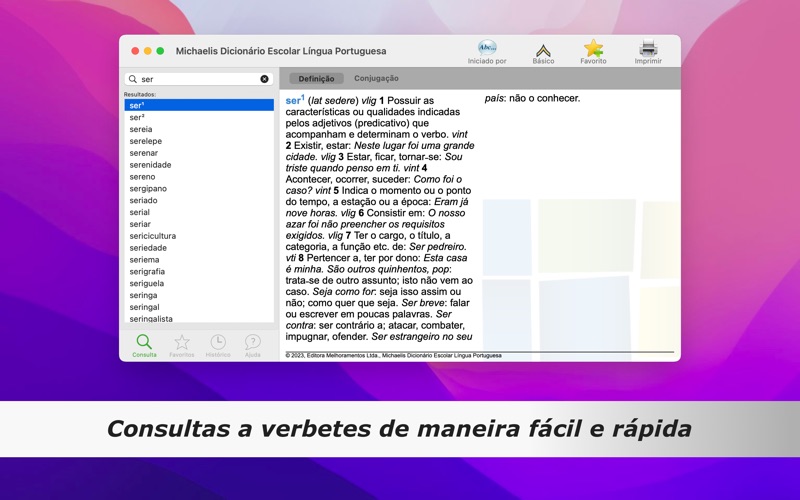800x500 pixels.
Task: Click the yellow minimize window button
Action: point(147,51)
